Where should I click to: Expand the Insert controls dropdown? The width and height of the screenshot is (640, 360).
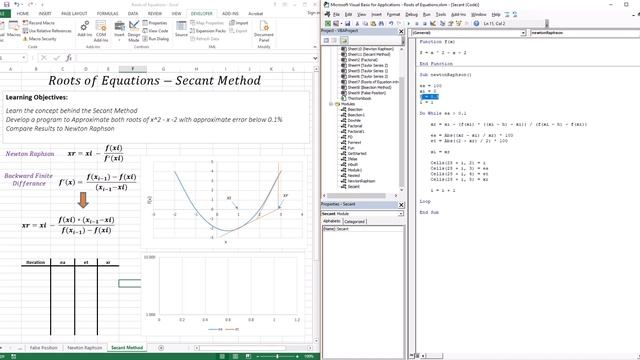pyautogui.click(x=119, y=31)
